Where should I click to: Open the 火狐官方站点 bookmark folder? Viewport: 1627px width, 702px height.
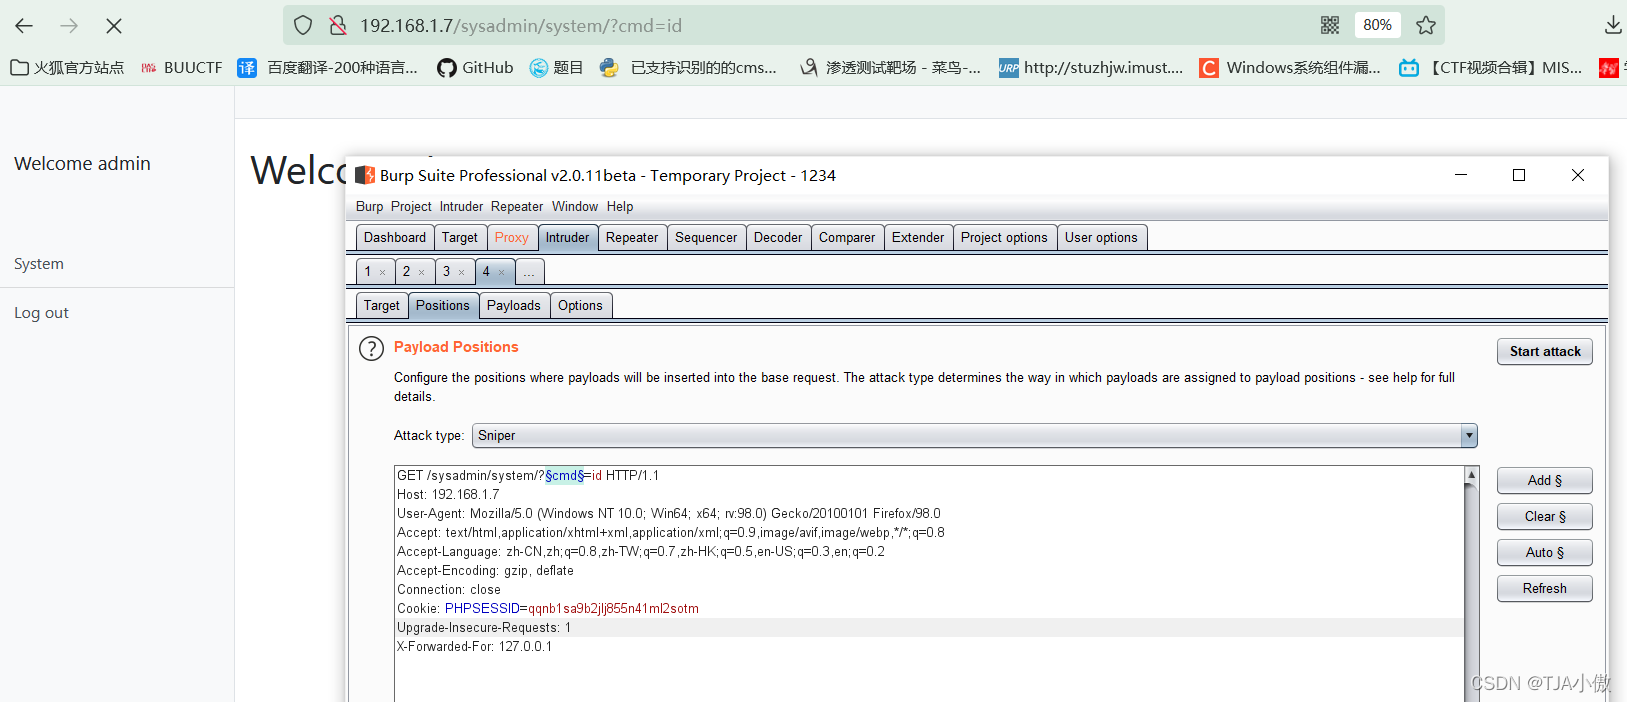tap(67, 67)
